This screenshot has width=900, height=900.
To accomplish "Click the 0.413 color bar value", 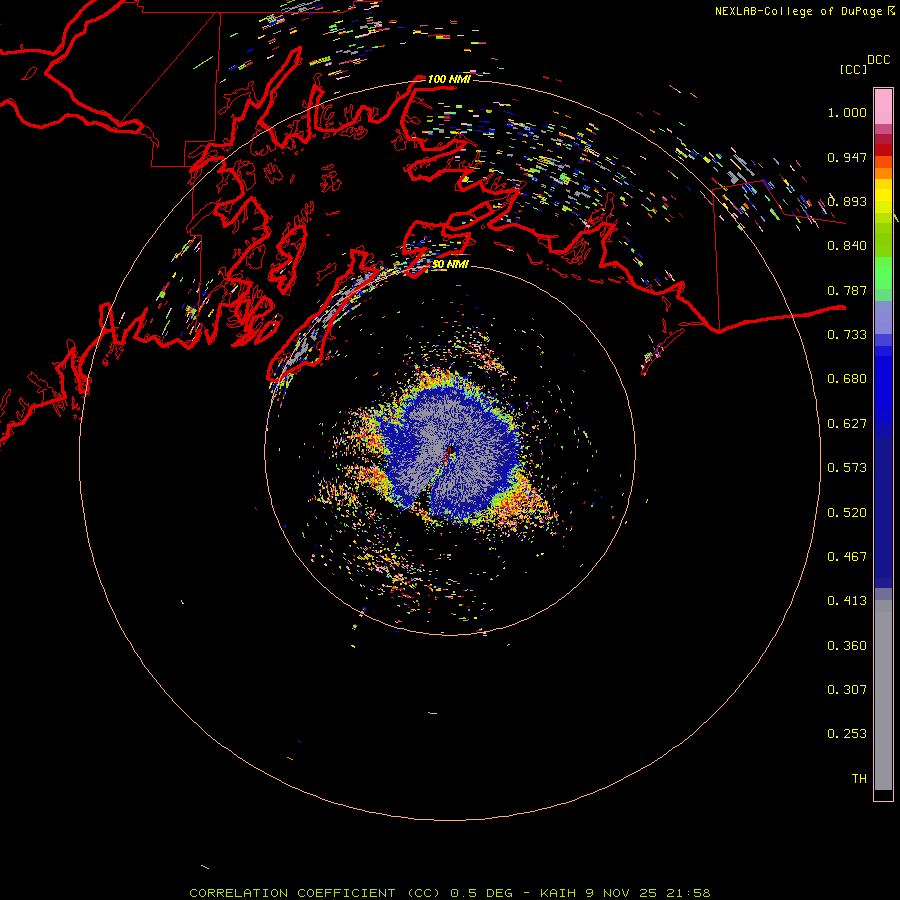I will click(x=847, y=601).
